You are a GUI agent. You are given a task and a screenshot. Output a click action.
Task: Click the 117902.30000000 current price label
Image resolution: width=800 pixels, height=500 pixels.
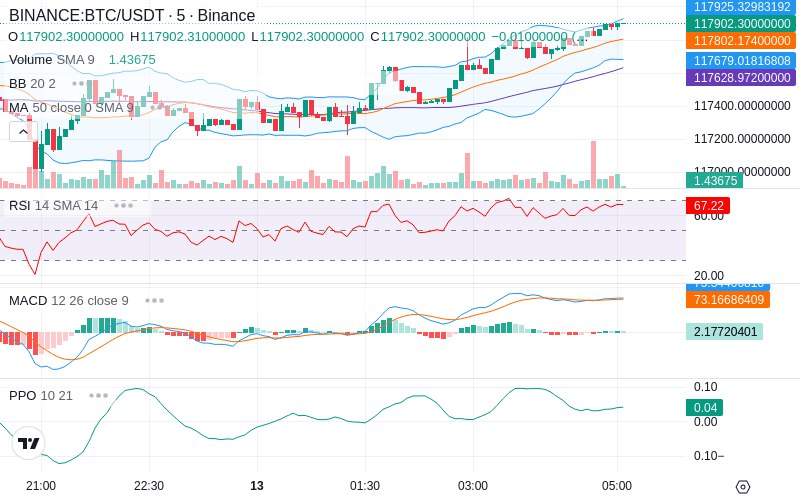pyautogui.click(x=742, y=23)
